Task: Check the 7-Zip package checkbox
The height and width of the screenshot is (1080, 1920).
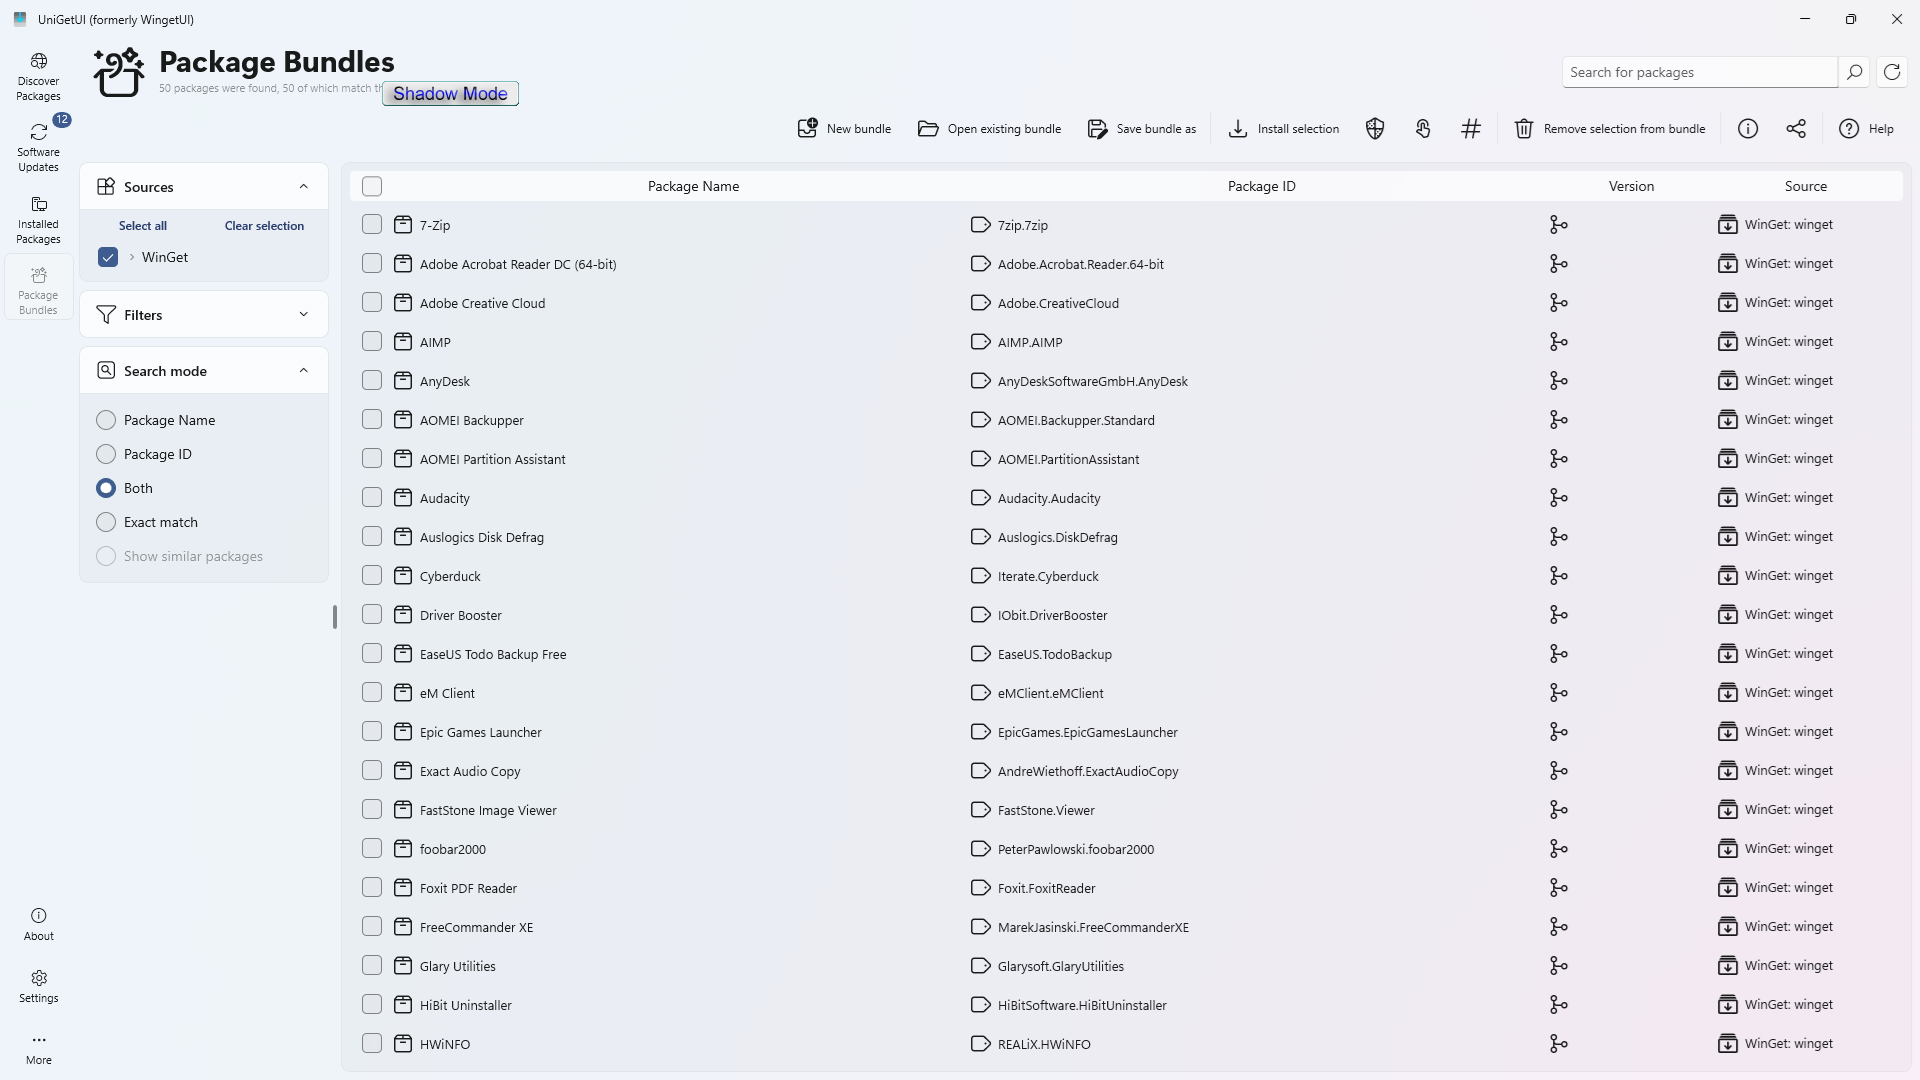Action: 372,225
